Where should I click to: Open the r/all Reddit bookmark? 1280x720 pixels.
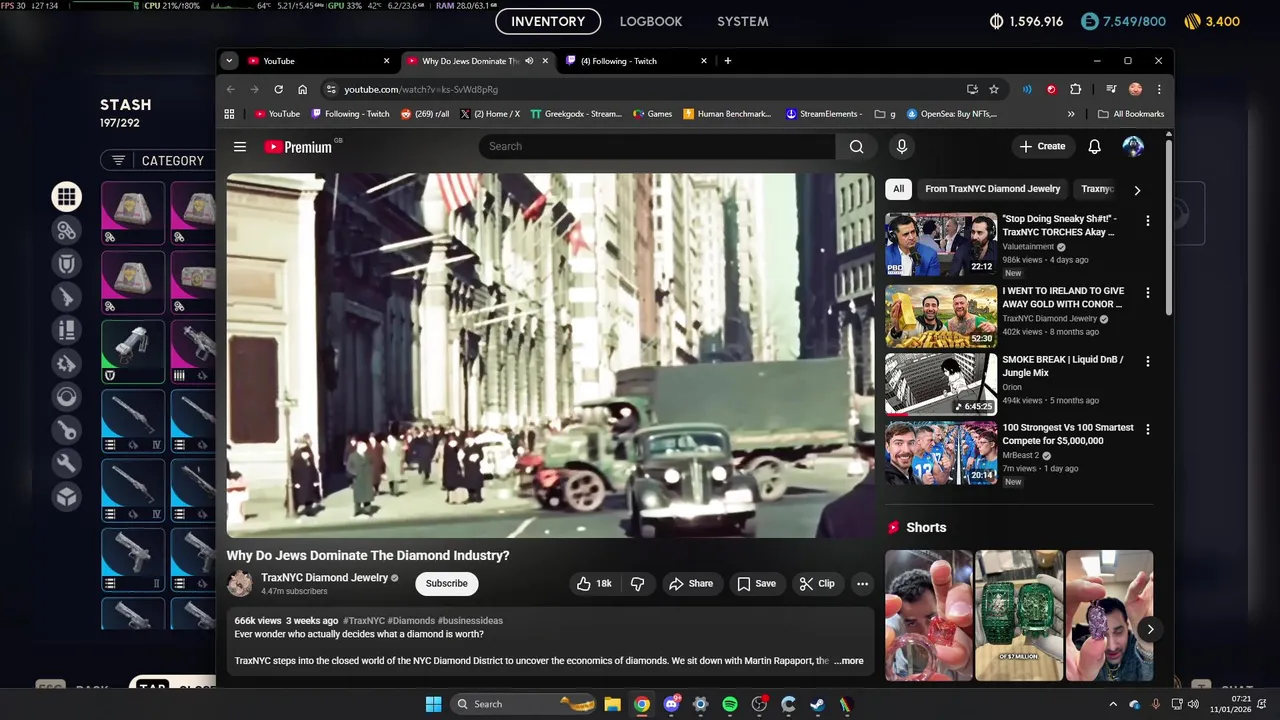425,114
